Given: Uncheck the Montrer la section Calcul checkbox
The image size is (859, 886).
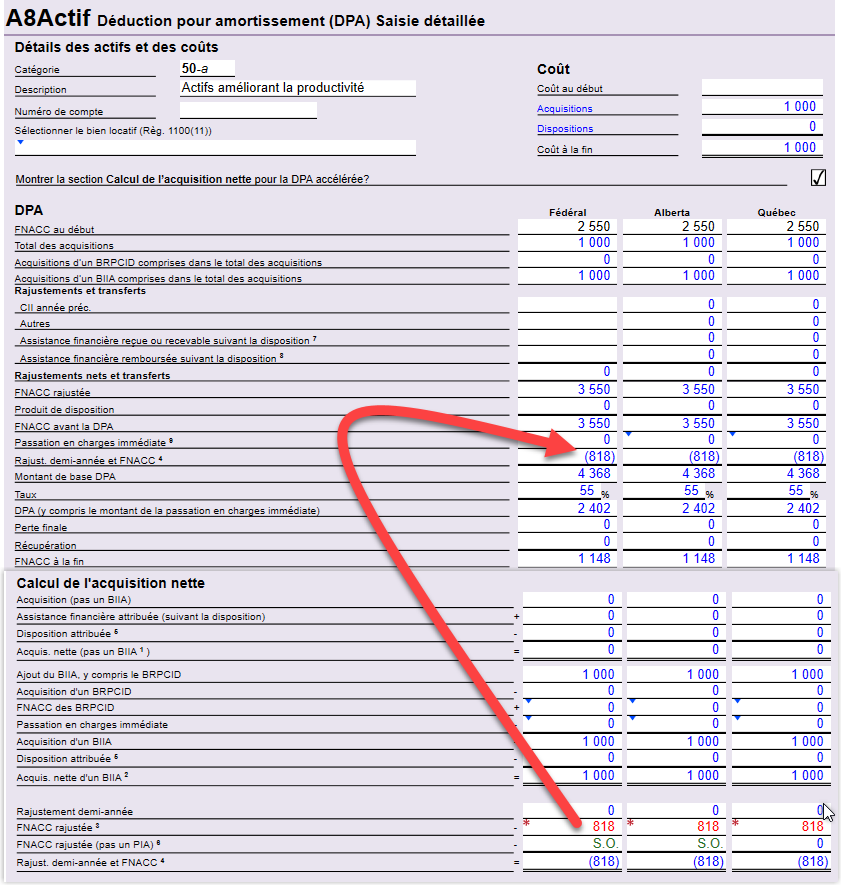Looking at the screenshot, I should pyautogui.click(x=818, y=178).
